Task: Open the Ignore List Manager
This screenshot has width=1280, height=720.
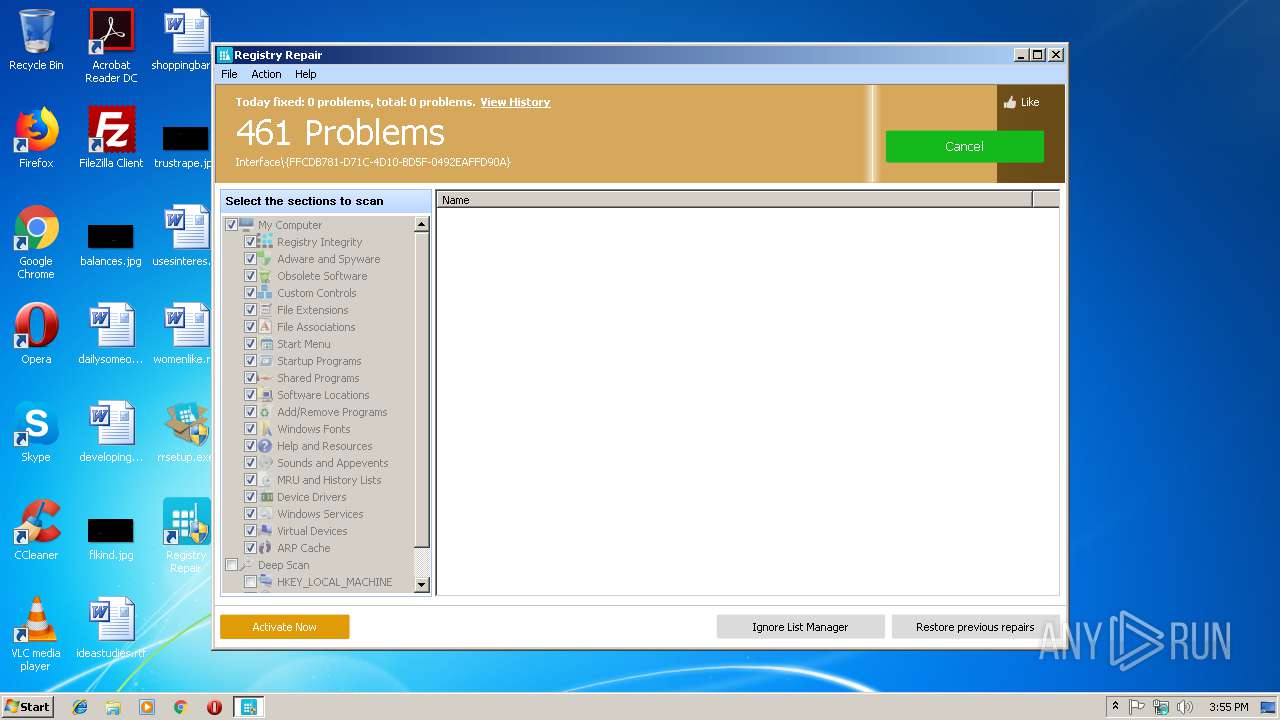Action: pyautogui.click(x=800, y=627)
